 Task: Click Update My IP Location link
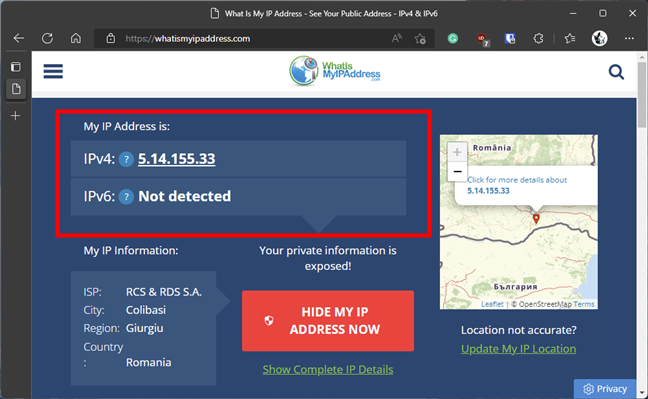tap(518, 349)
